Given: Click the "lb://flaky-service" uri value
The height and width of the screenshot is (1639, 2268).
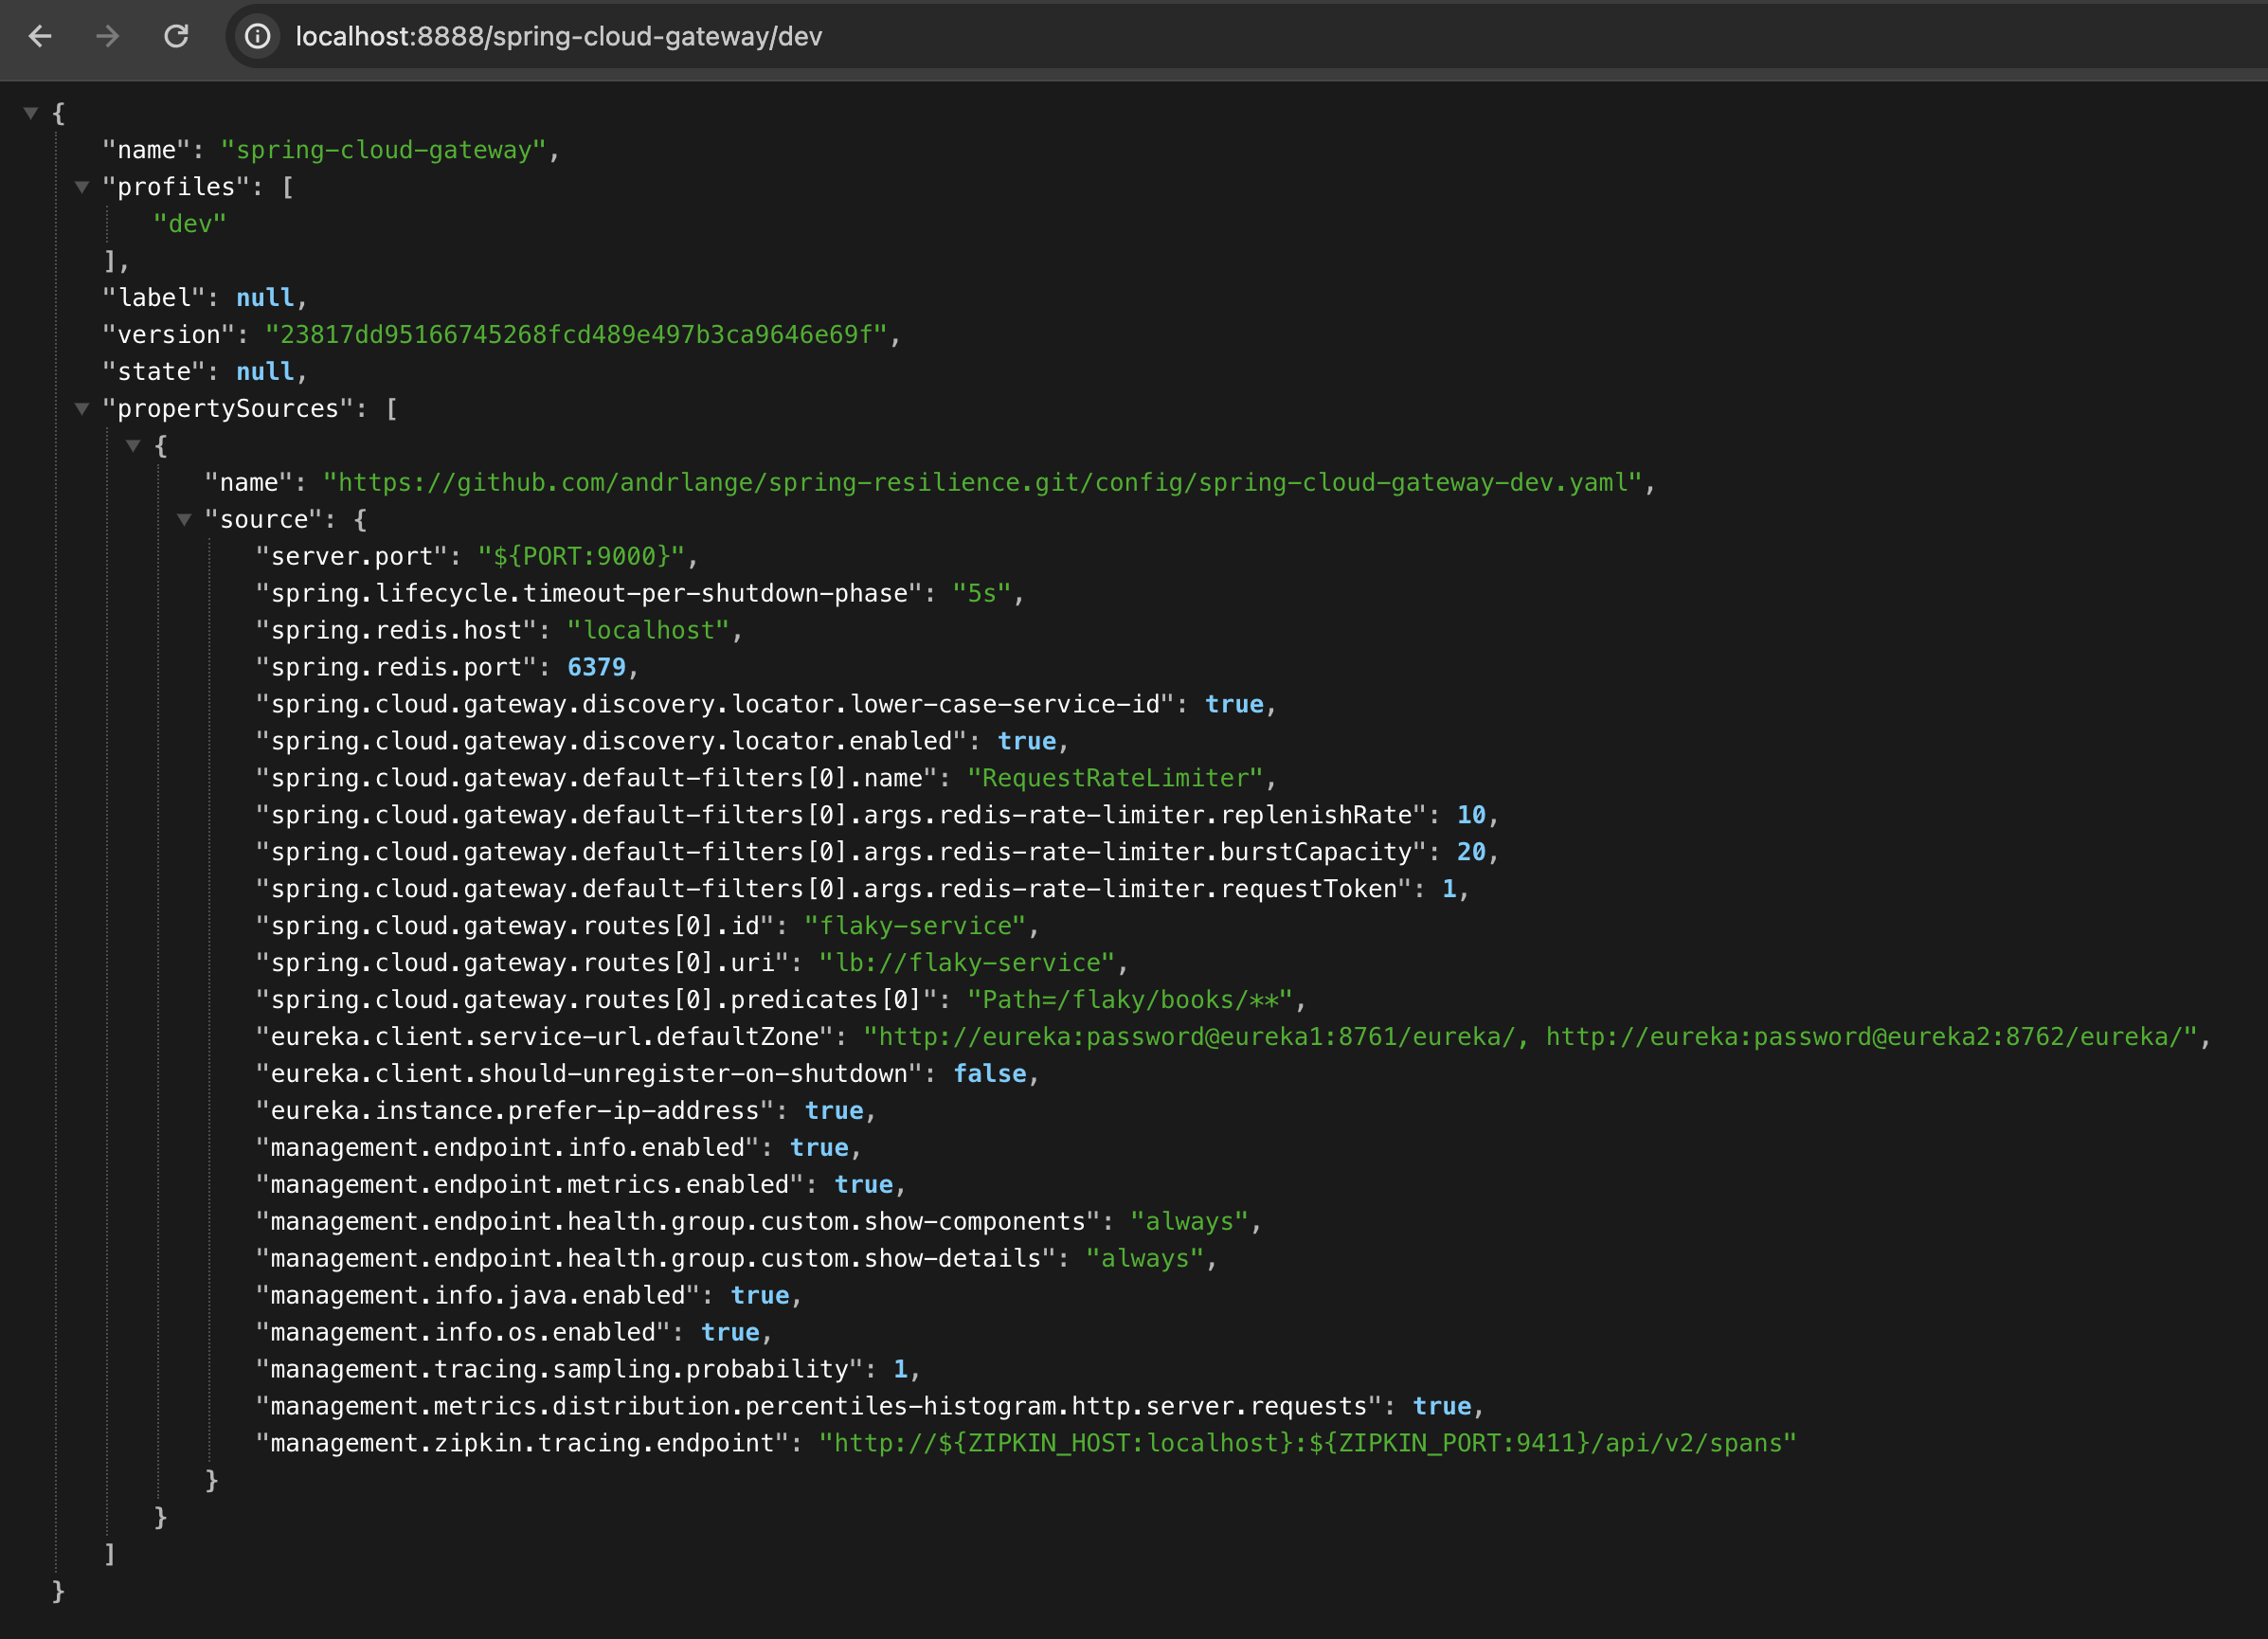Looking at the screenshot, I should [966, 963].
